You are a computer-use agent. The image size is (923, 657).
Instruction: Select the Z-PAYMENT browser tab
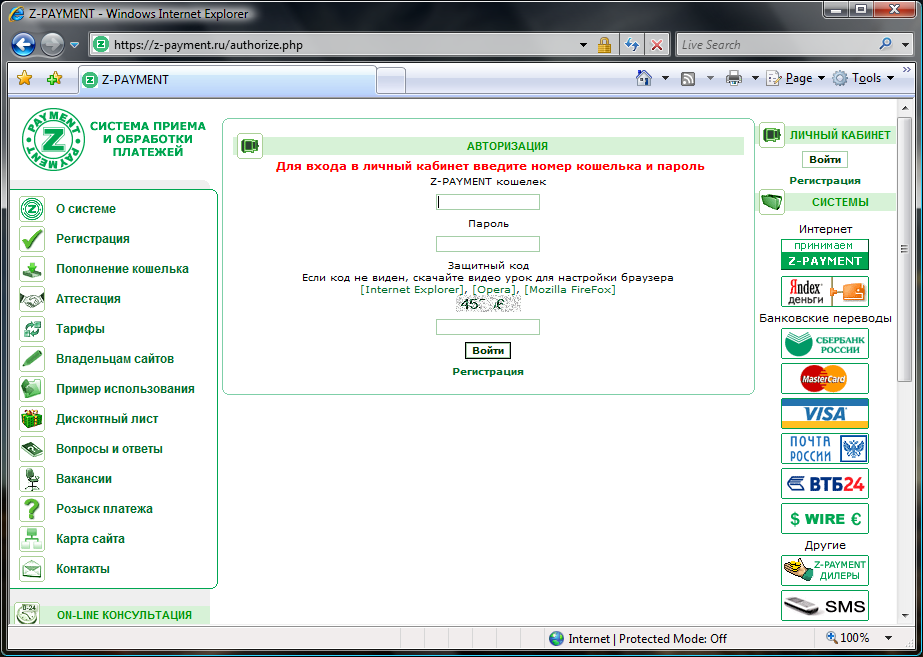click(x=227, y=79)
